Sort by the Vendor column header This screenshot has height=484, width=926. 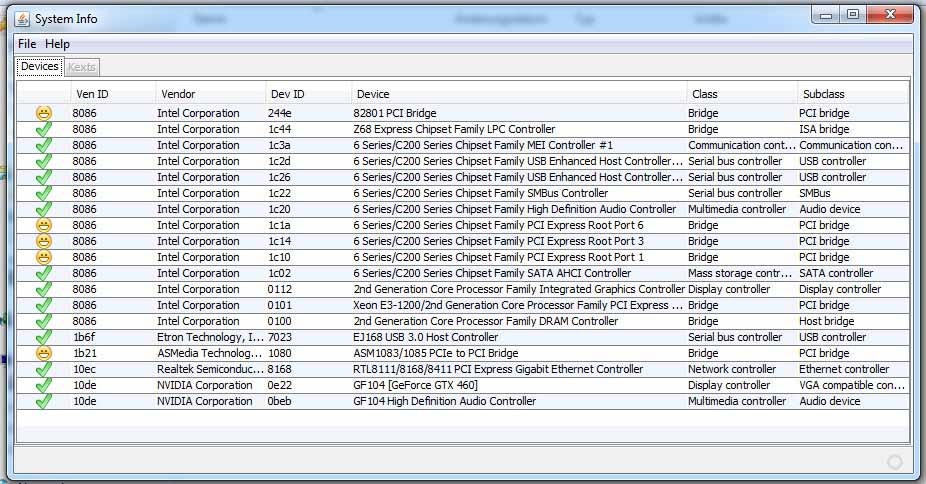[x=211, y=94]
